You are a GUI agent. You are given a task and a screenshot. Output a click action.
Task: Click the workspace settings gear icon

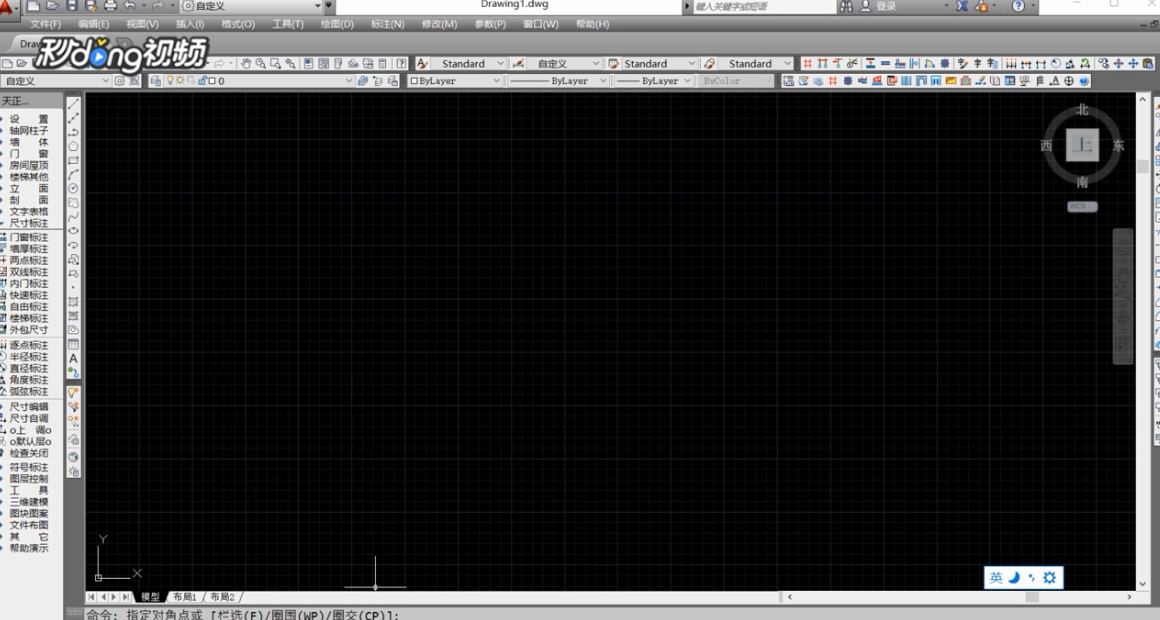[119, 81]
